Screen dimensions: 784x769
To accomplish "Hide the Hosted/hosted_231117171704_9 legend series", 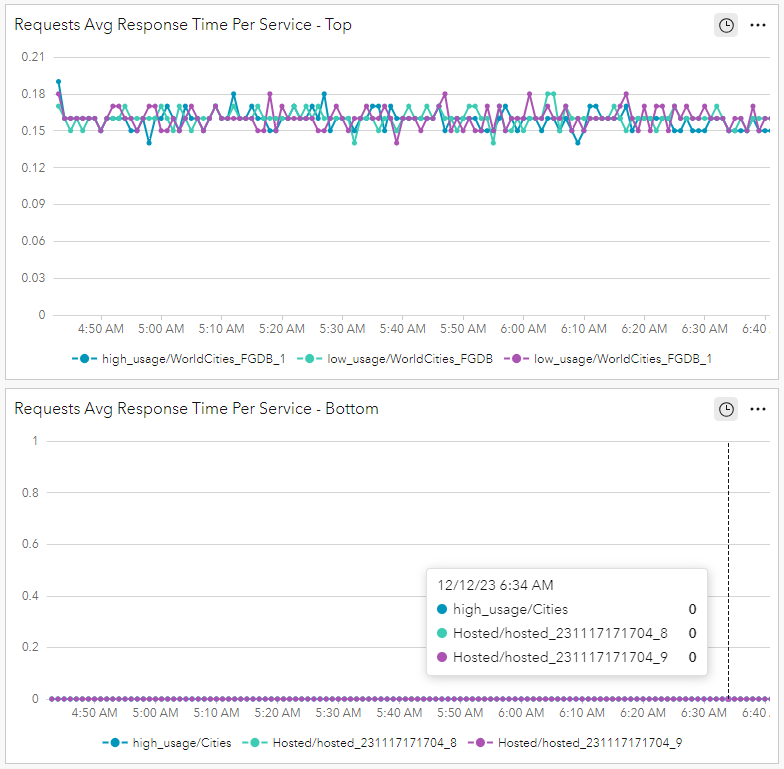I will (x=589, y=743).
